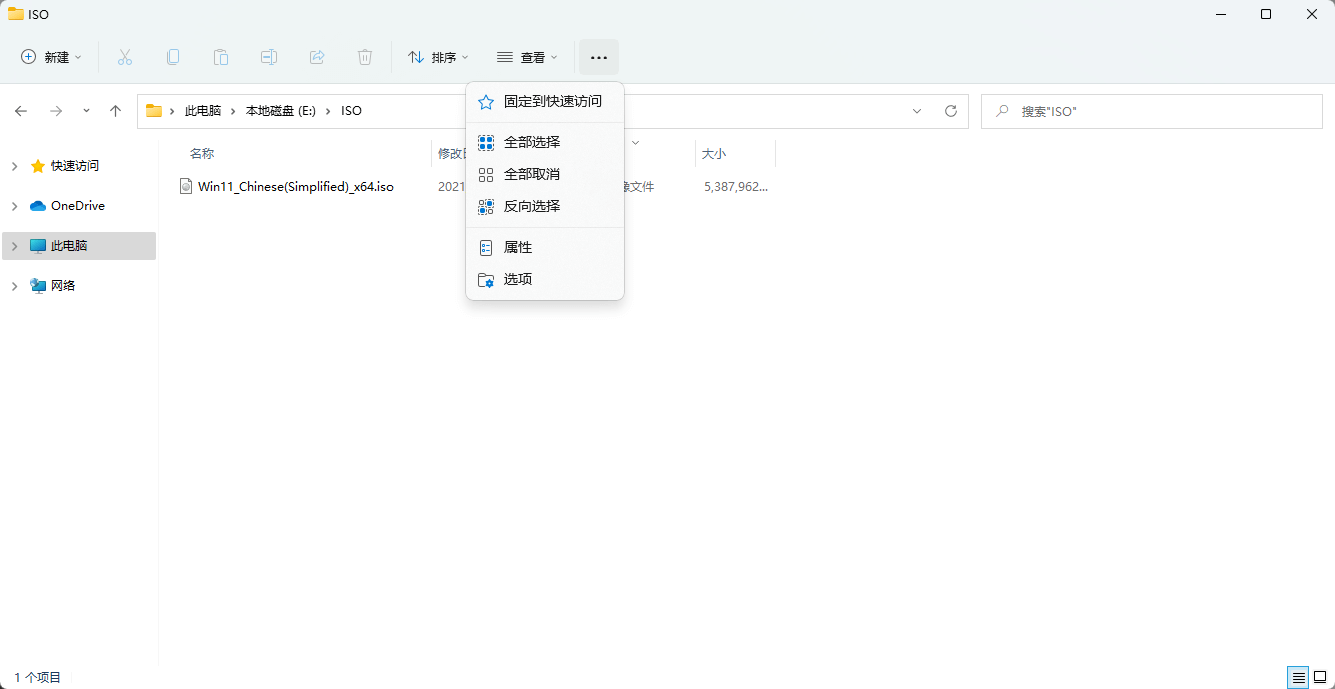Click the Rename icon in toolbar
The width and height of the screenshot is (1335, 689).
click(269, 57)
